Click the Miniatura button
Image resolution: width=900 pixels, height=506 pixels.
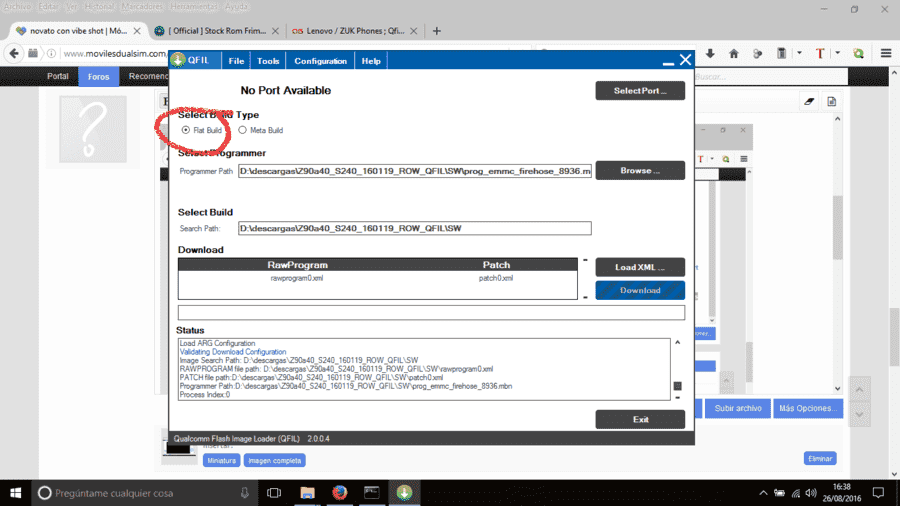point(221,461)
